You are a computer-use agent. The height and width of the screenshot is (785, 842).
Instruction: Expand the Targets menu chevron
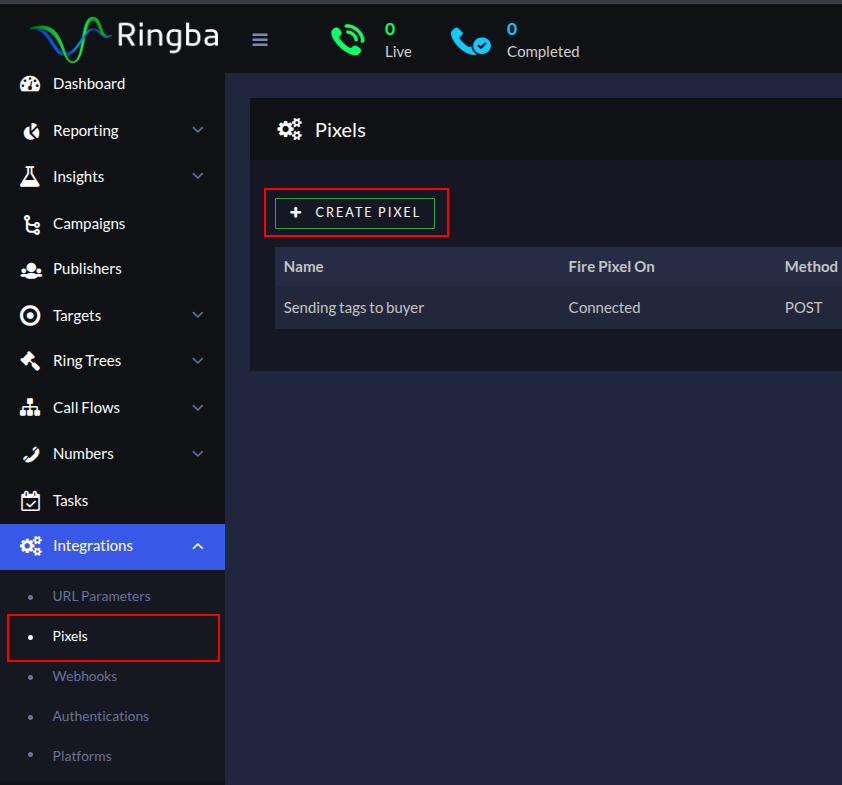pos(198,315)
